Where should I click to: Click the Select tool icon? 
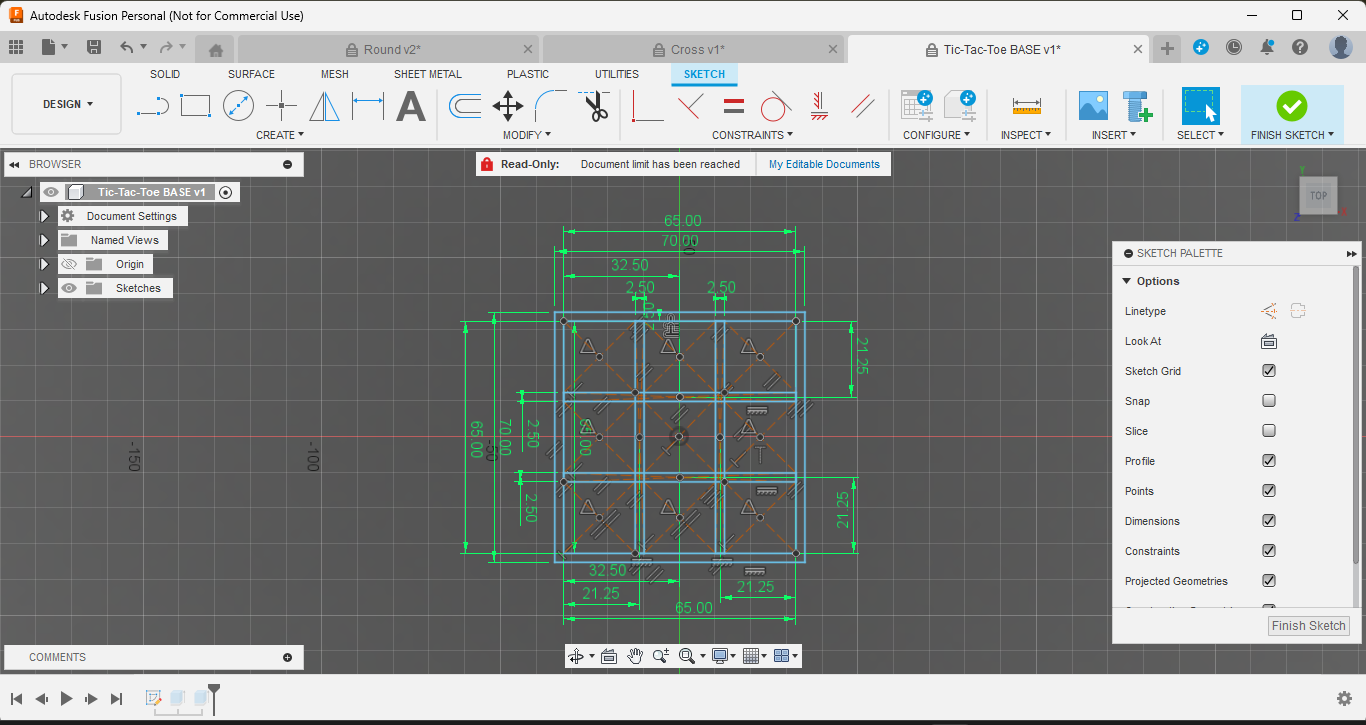1201,105
